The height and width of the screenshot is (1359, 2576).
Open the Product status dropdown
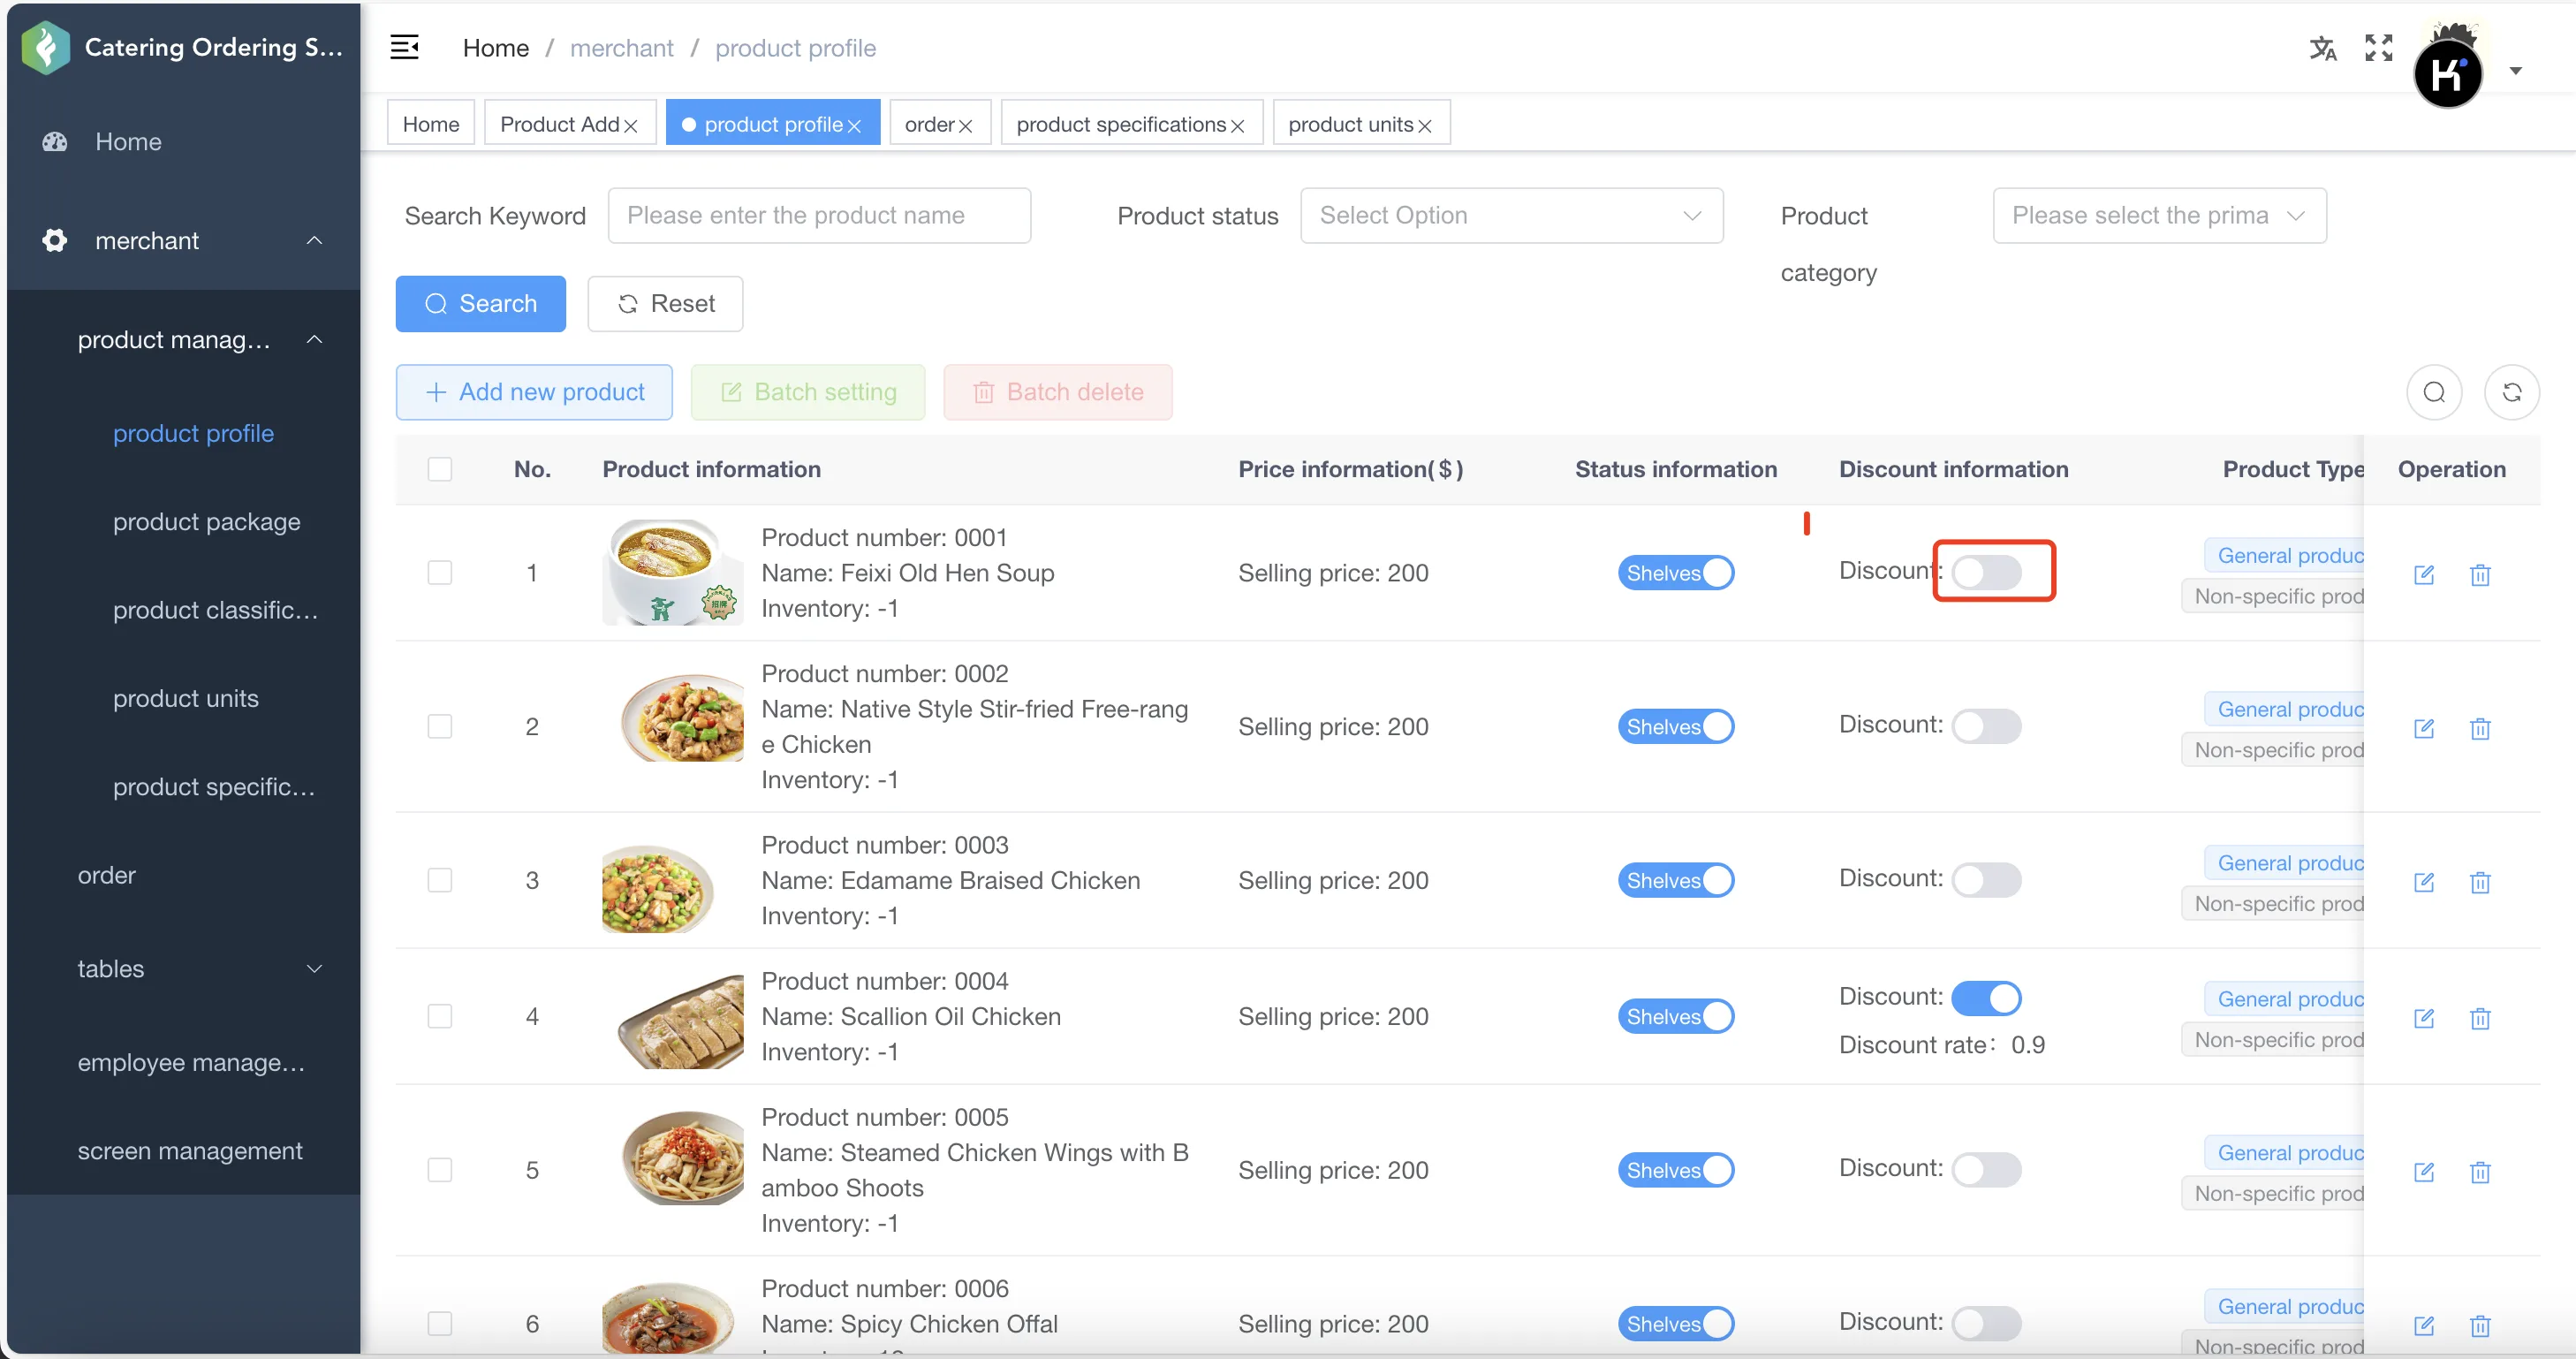(1511, 215)
